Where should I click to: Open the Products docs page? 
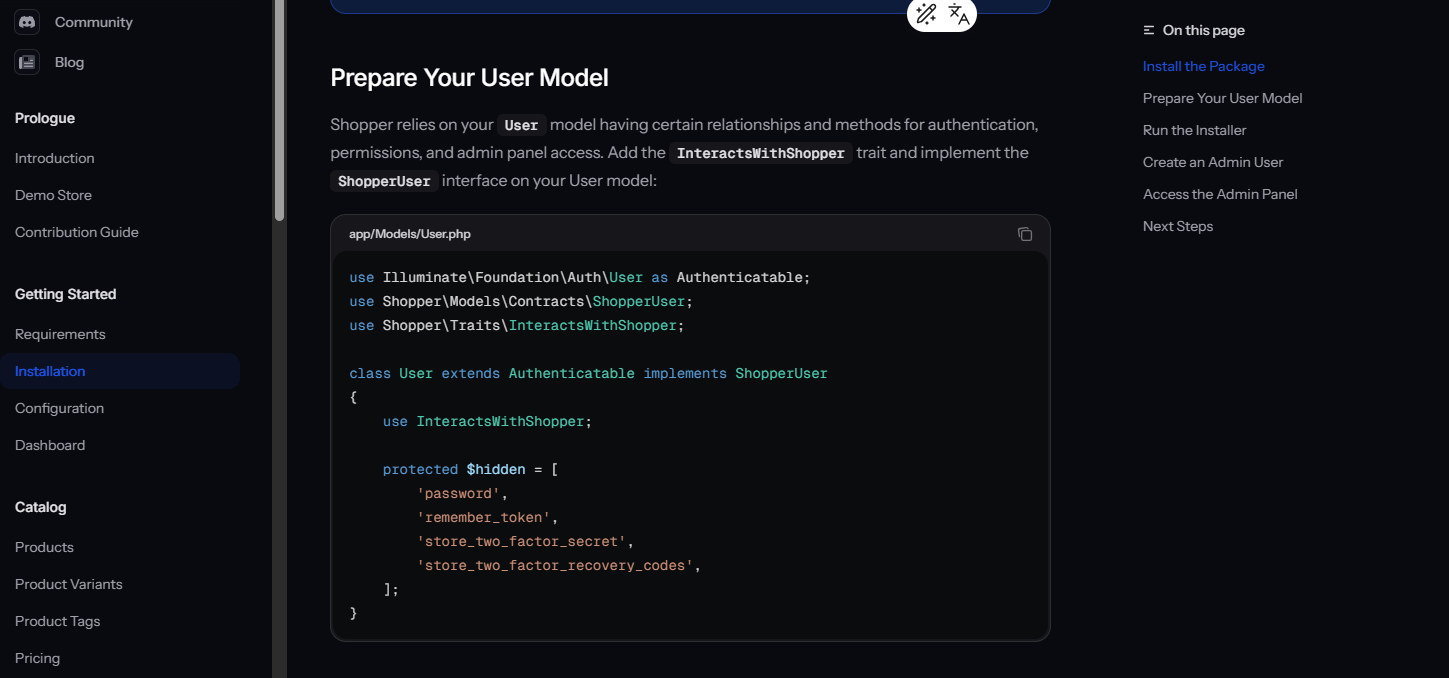click(44, 547)
